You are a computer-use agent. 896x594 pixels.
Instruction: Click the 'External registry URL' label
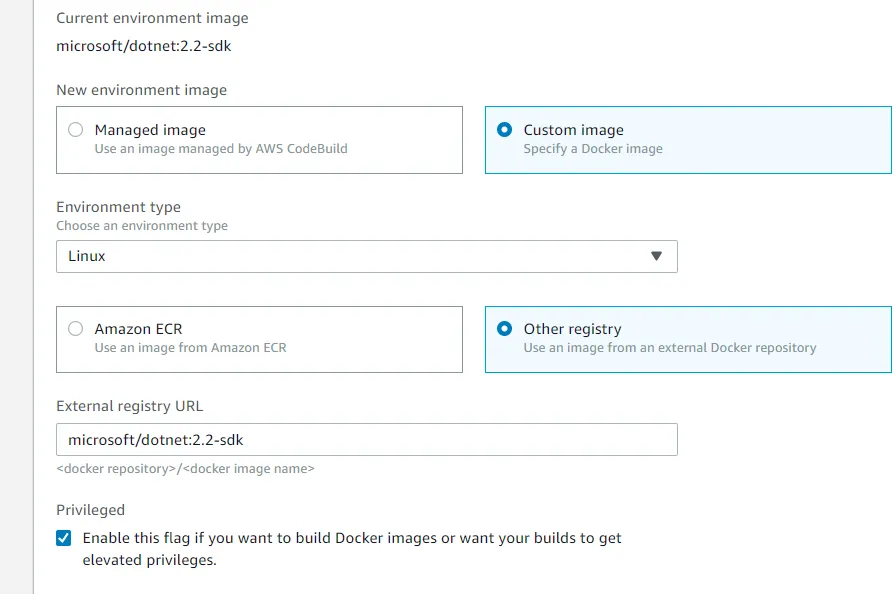(130, 406)
